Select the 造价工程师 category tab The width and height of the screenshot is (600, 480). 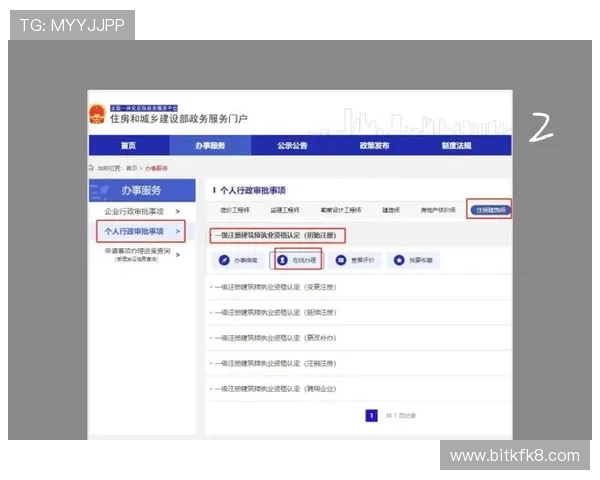[x=235, y=210]
